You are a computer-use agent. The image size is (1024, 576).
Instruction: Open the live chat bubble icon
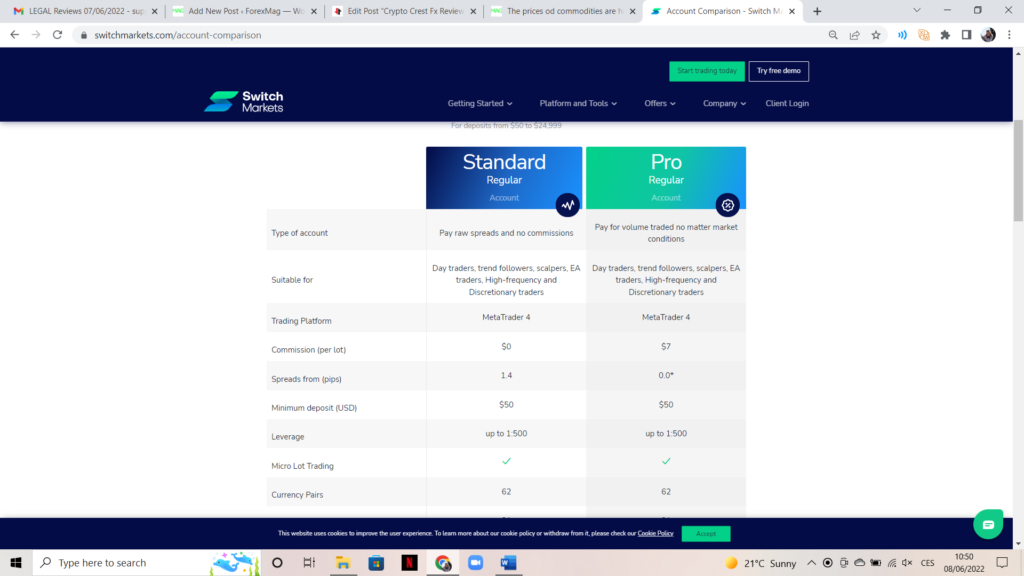coord(988,524)
